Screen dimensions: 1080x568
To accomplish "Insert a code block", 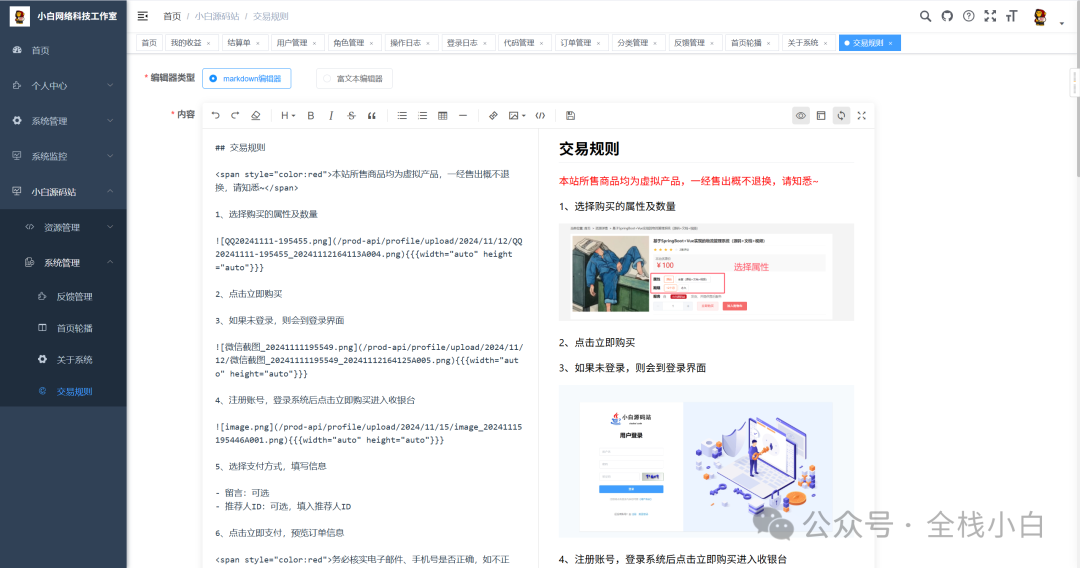I will [541, 116].
